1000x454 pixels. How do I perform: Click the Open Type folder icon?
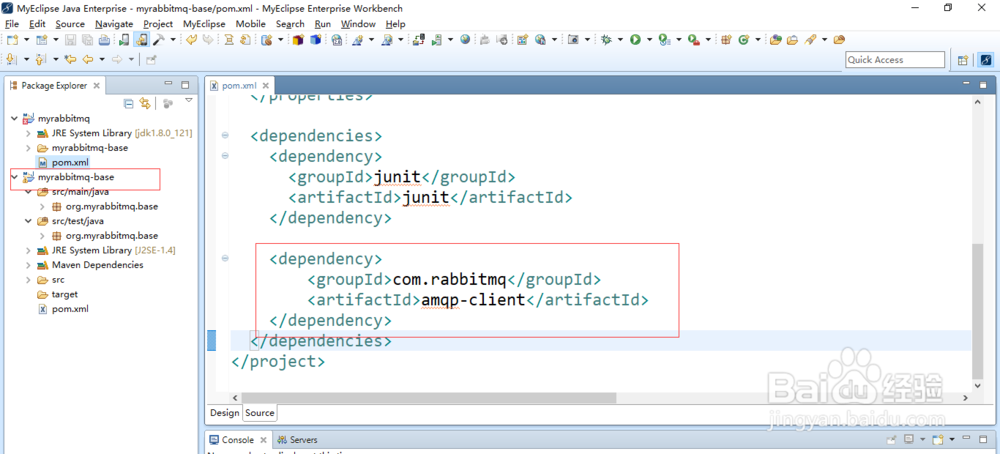click(775, 40)
